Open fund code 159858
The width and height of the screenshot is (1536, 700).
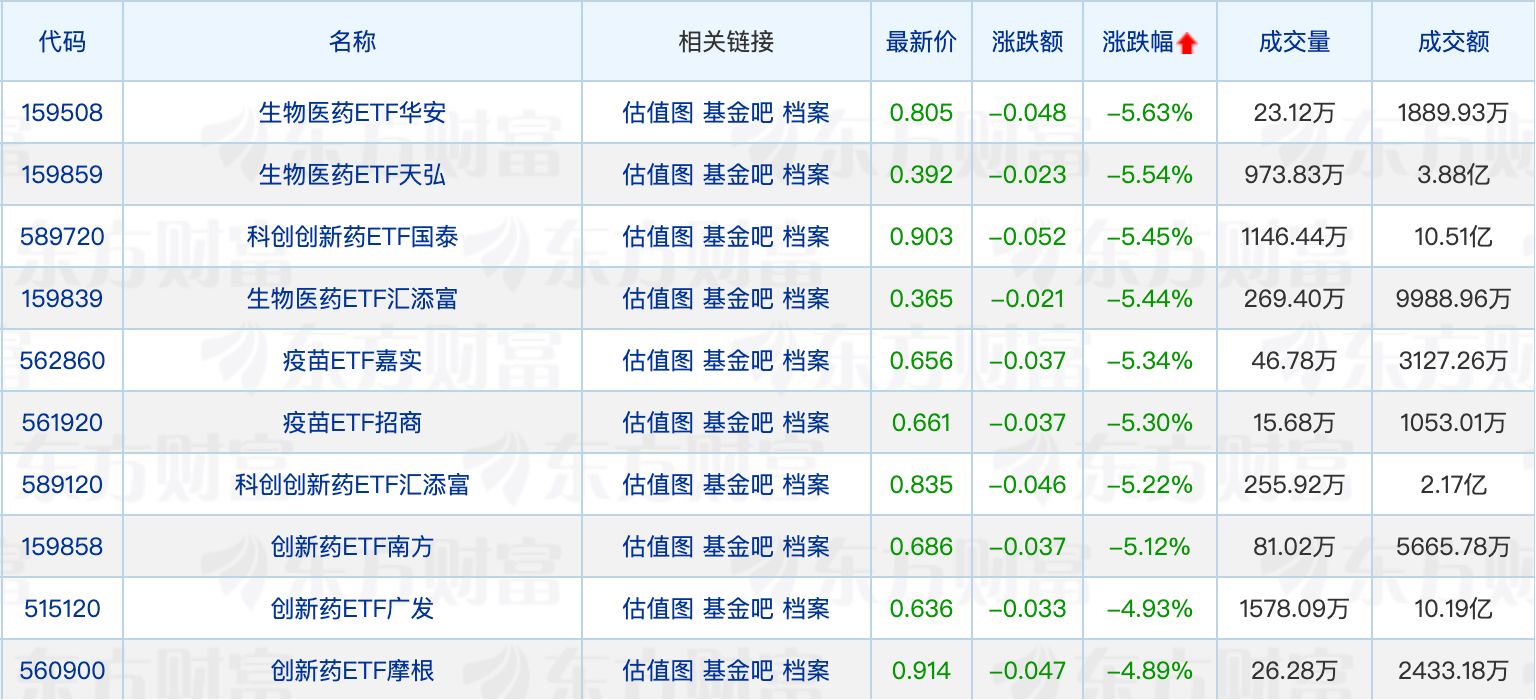pos(62,547)
